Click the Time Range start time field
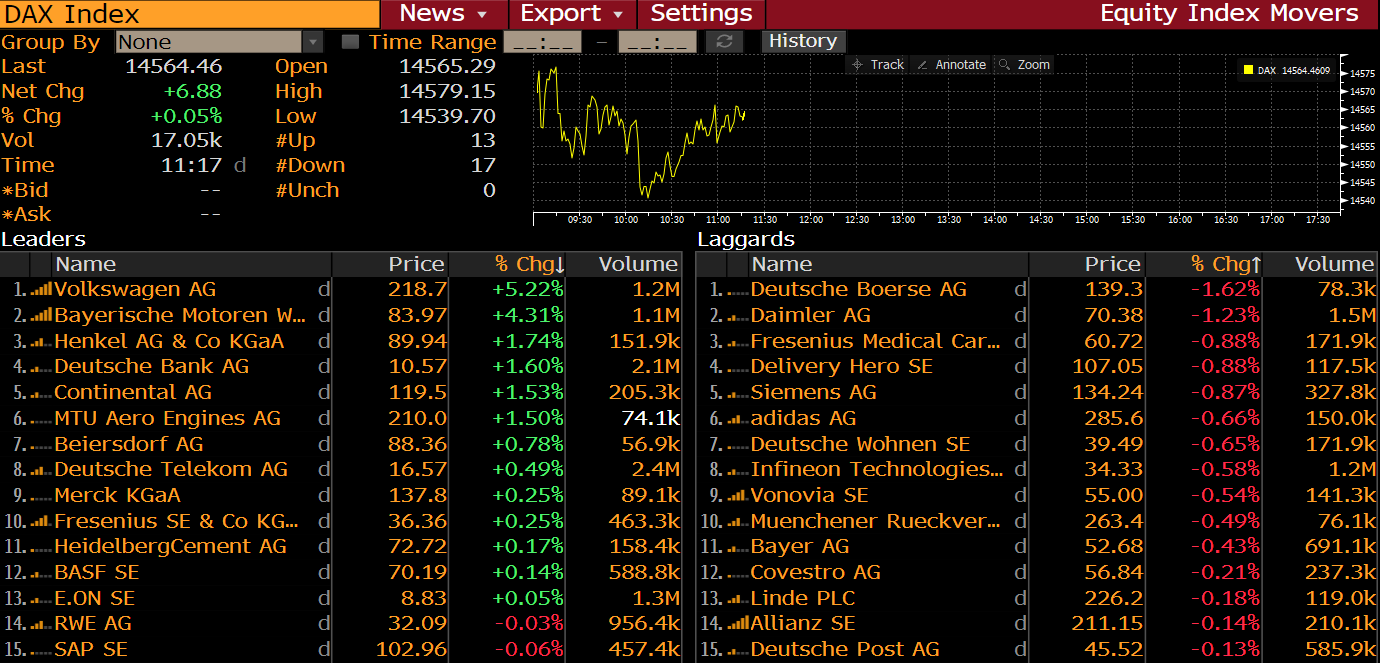Image resolution: width=1380 pixels, height=663 pixels. [542, 42]
